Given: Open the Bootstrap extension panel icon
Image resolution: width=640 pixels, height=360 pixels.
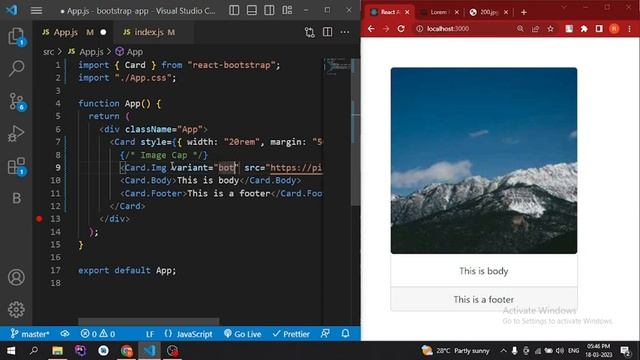Looking at the screenshot, I should [x=16, y=198].
